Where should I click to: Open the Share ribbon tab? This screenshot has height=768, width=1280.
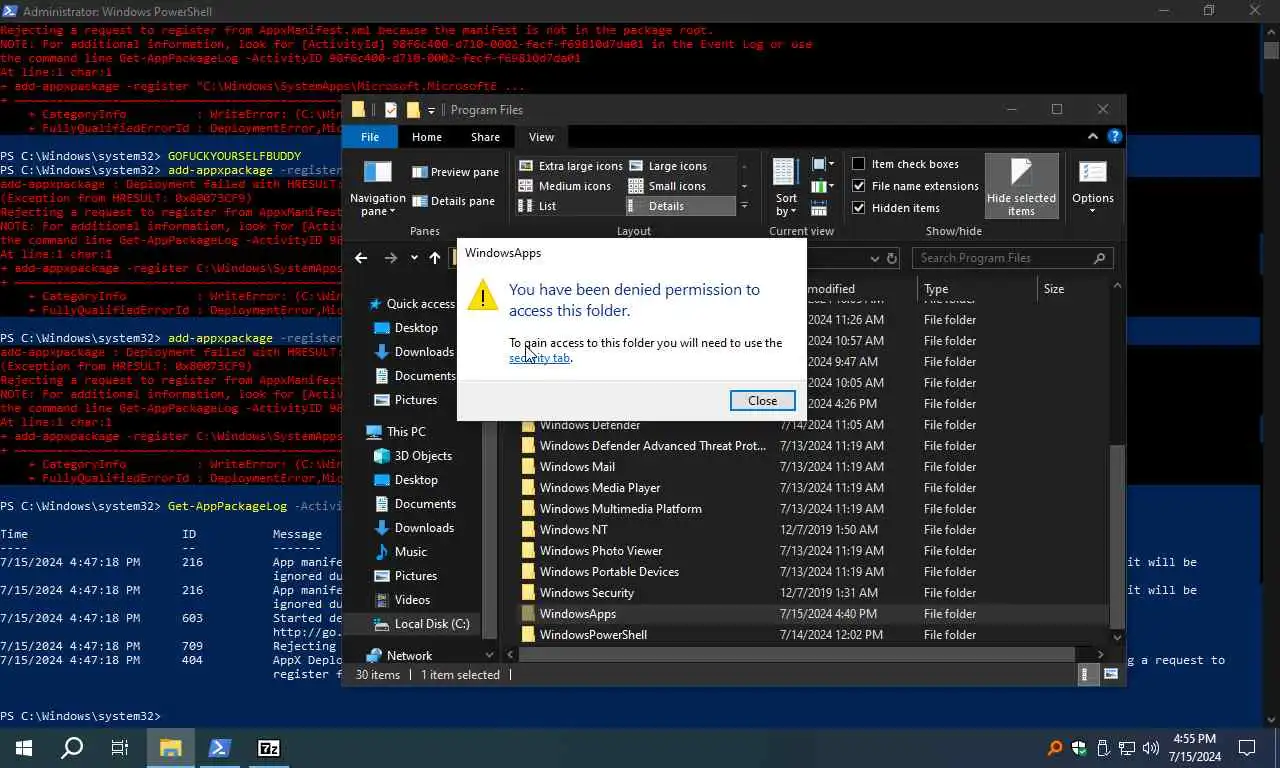[x=485, y=137]
